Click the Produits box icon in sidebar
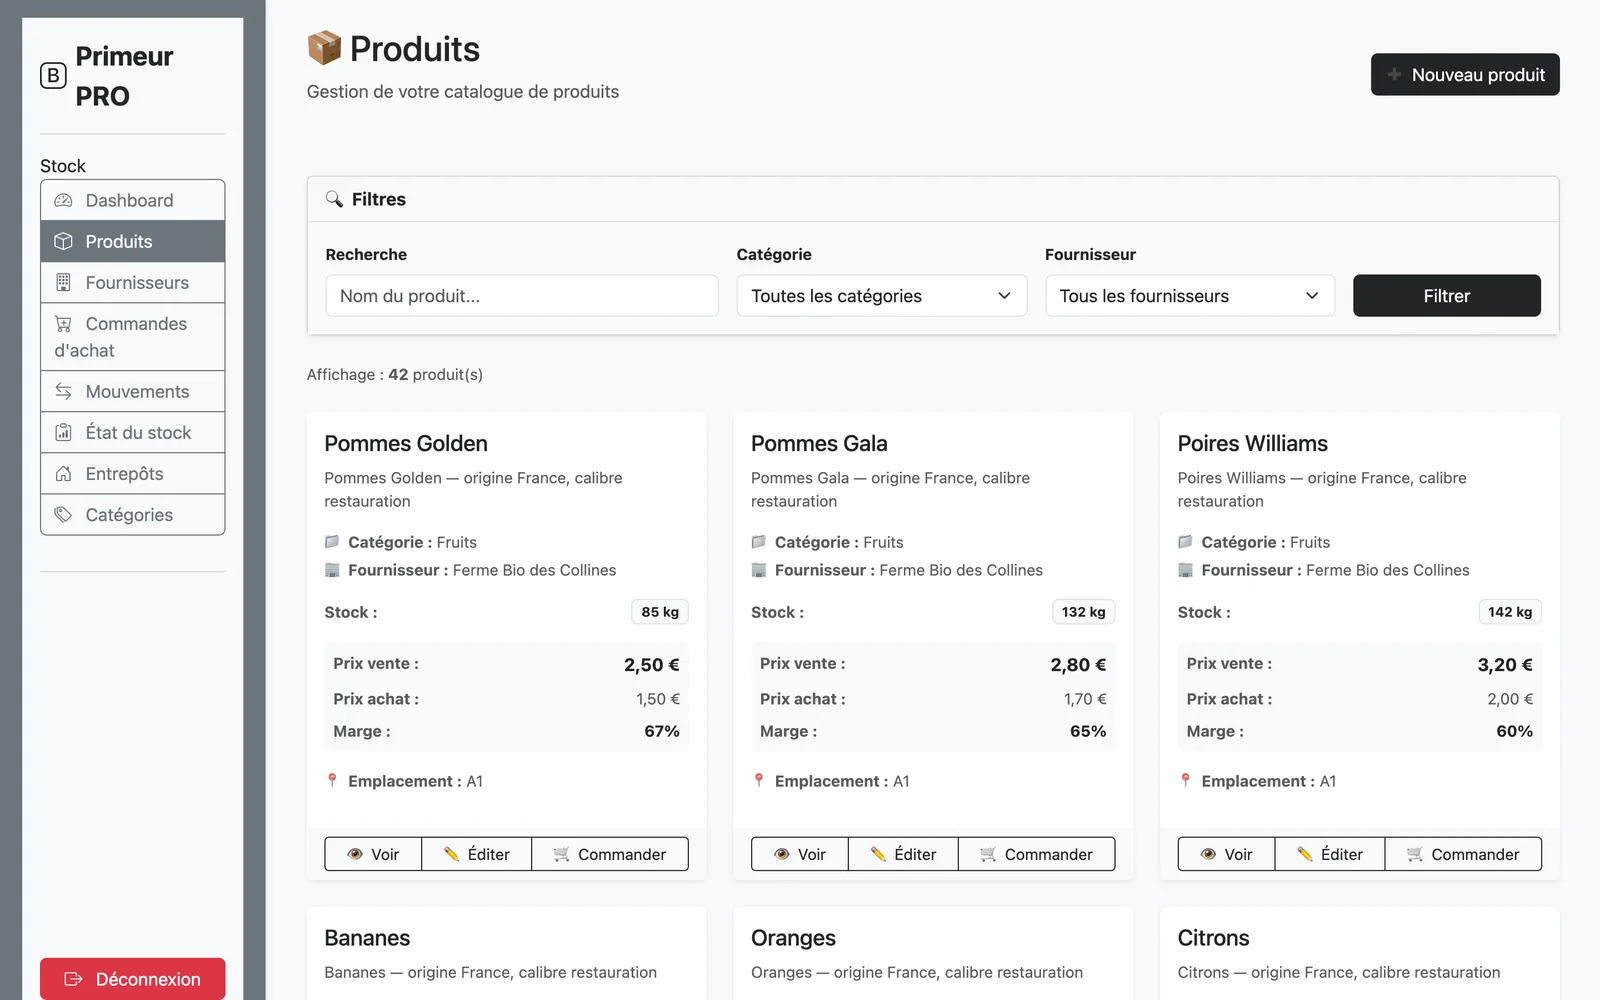Image resolution: width=1600 pixels, height=1000 pixels. click(x=63, y=241)
